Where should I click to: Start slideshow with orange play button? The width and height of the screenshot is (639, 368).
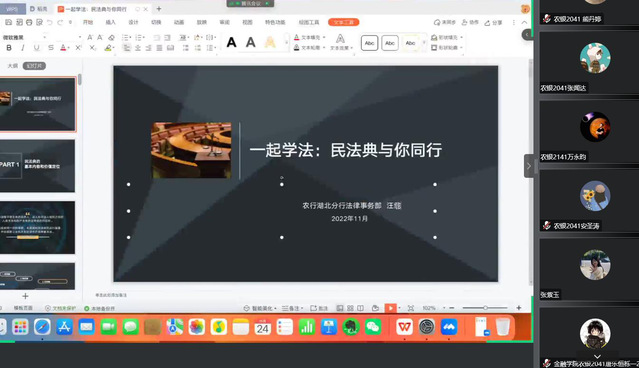click(x=390, y=308)
